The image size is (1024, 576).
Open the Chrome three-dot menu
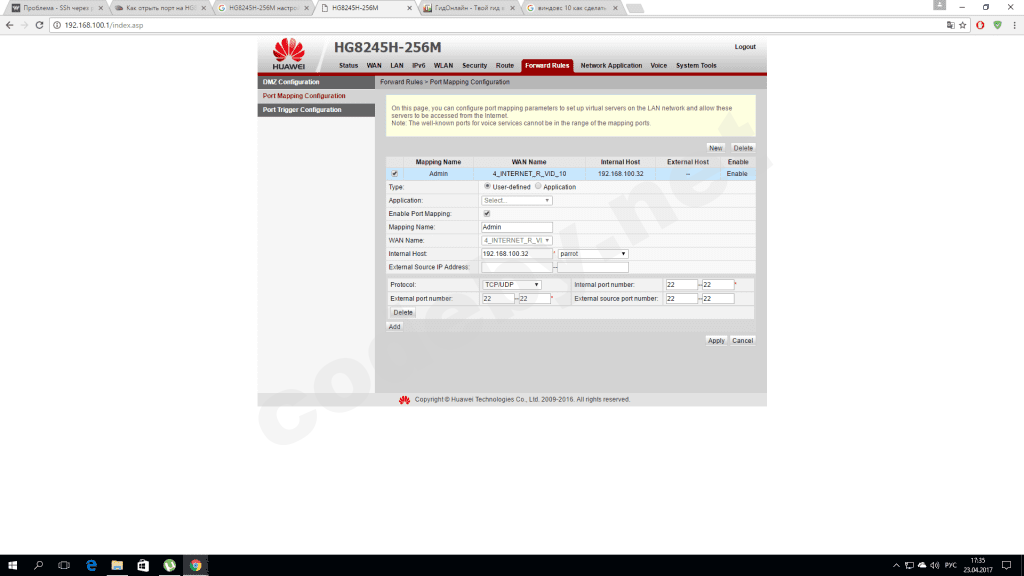(x=1014, y=25)
